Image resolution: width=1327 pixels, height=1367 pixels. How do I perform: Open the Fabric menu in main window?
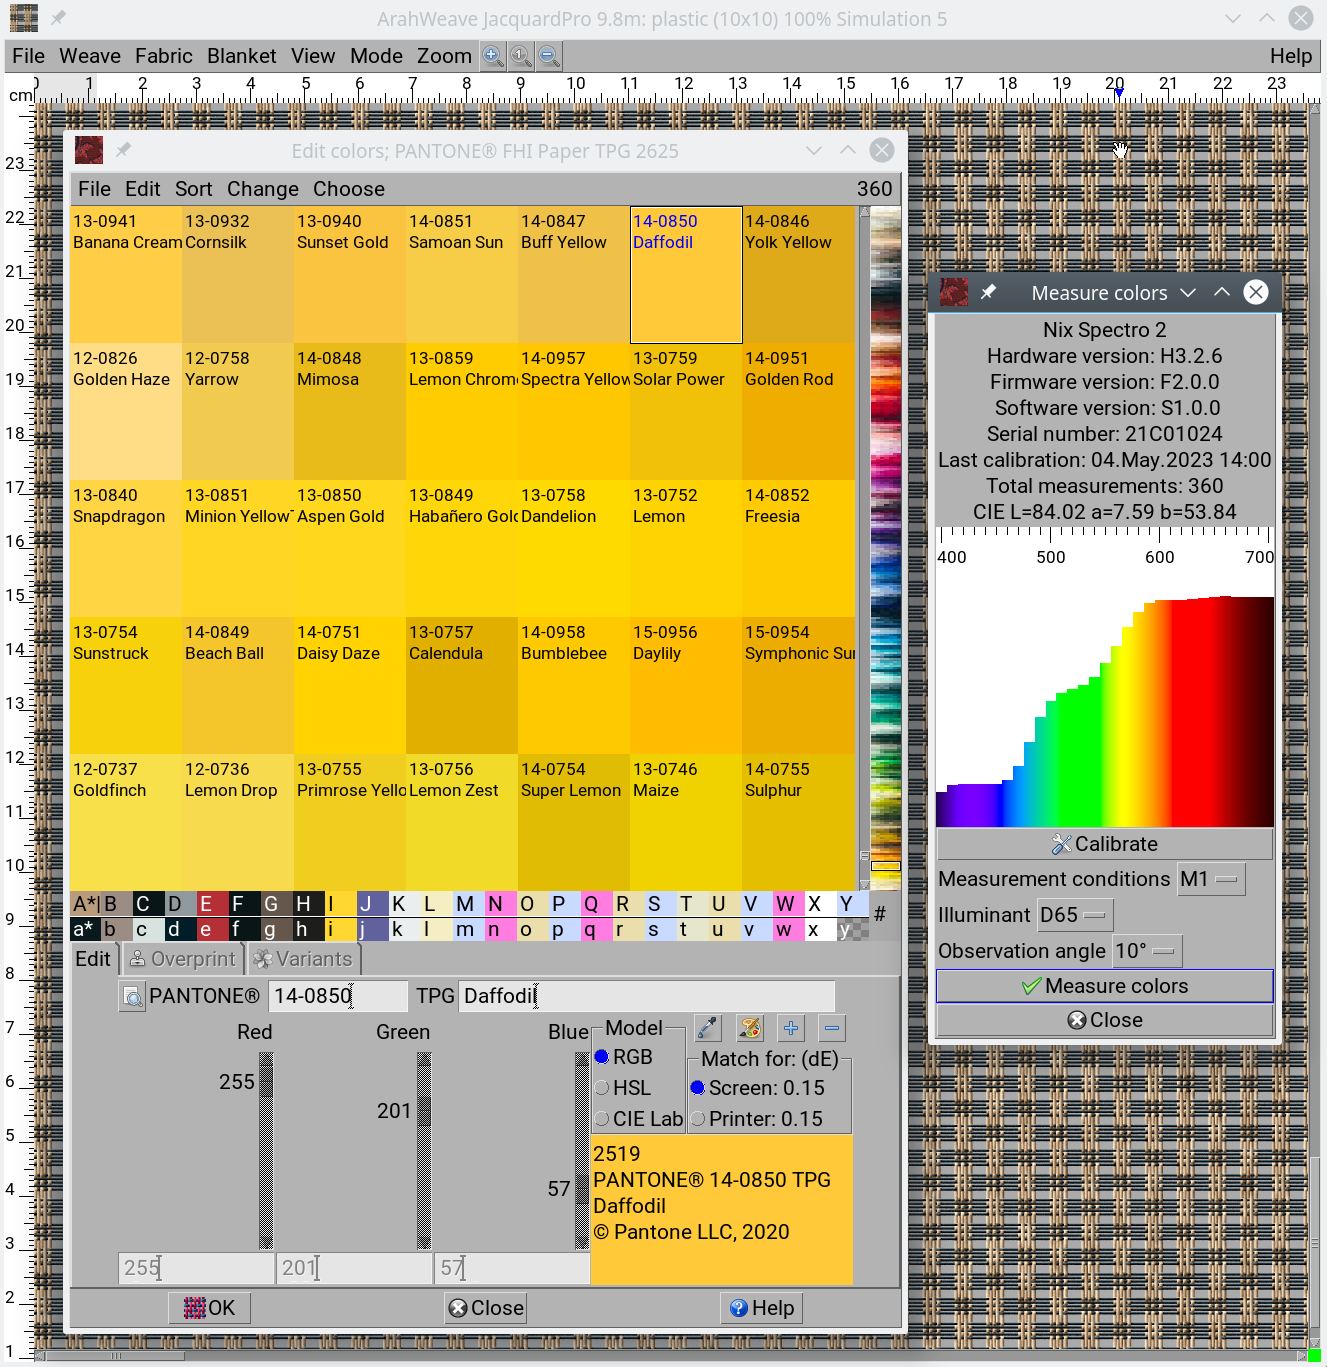164,56
